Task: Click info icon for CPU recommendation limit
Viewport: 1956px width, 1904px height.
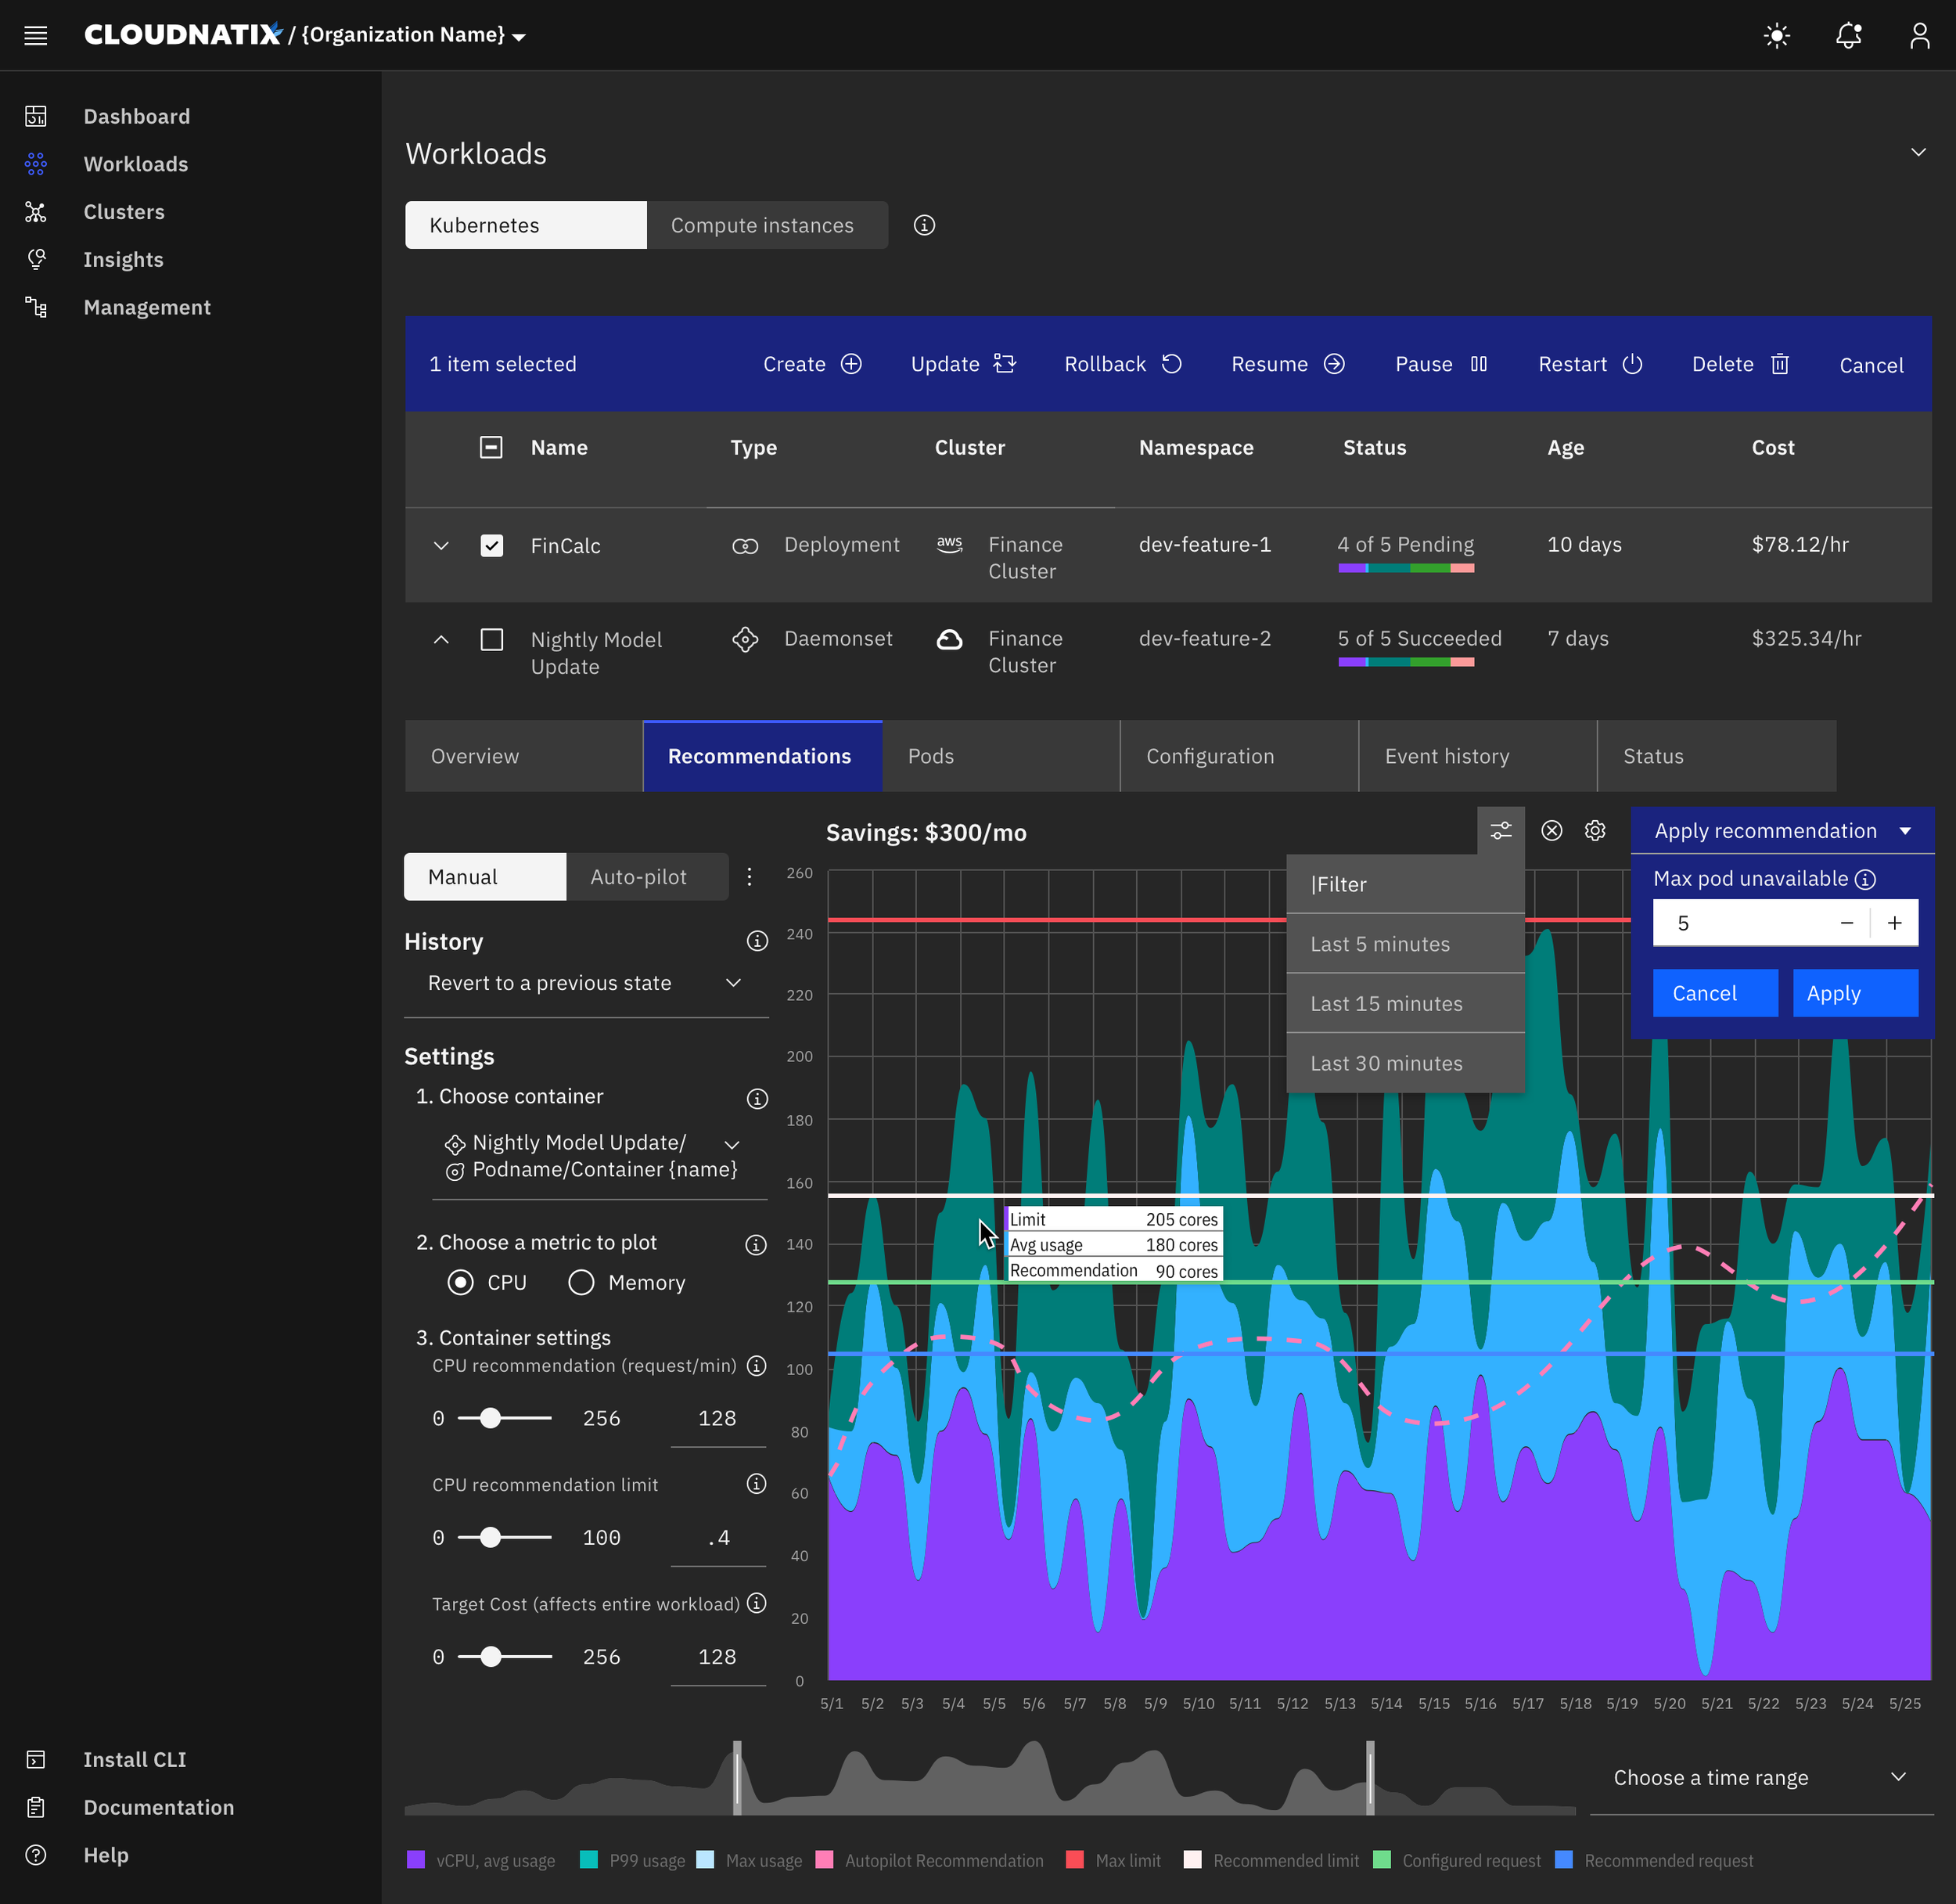Action: 756,1484
